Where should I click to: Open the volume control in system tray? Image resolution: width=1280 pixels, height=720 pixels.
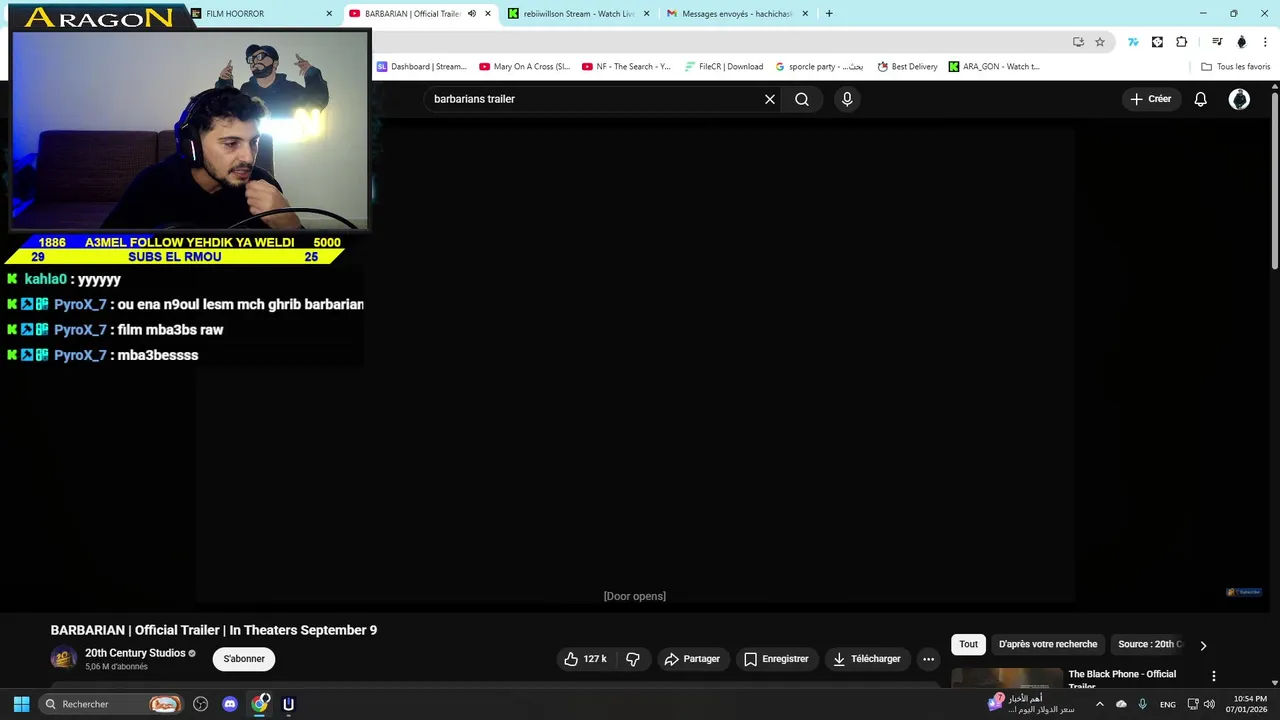point(1209,704)
